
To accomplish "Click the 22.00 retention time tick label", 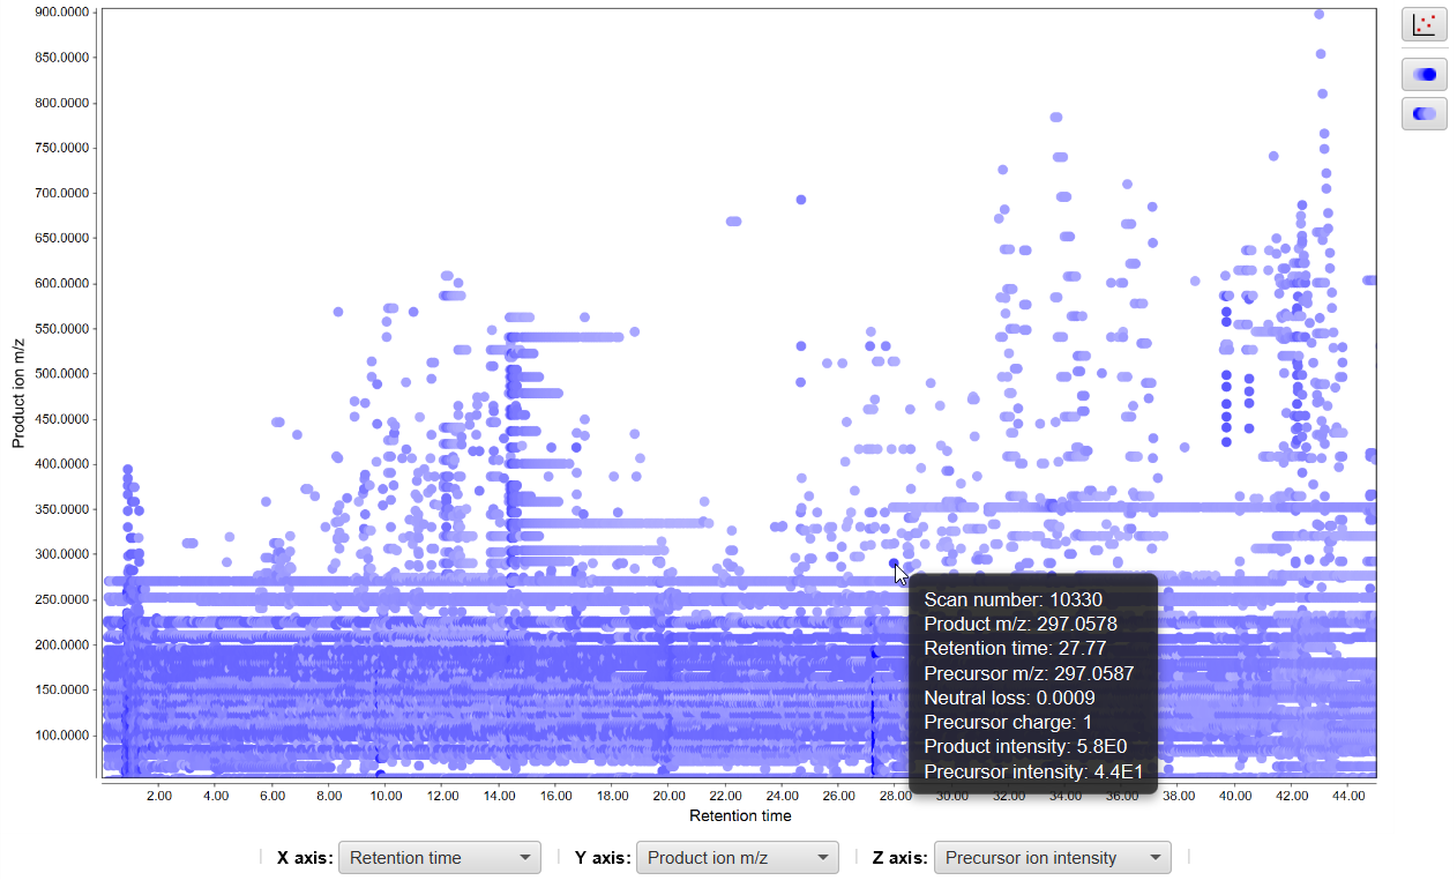I will [x=726, y=796].
